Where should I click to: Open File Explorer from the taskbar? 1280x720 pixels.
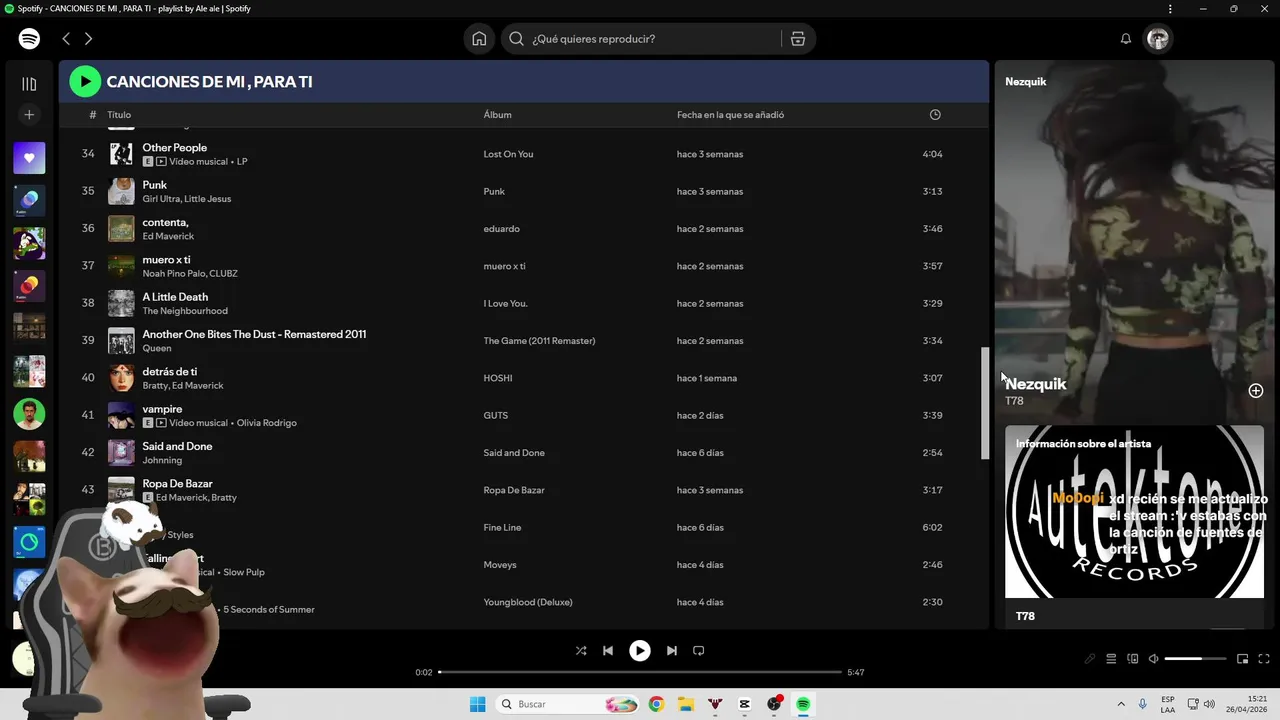point(685,704)
